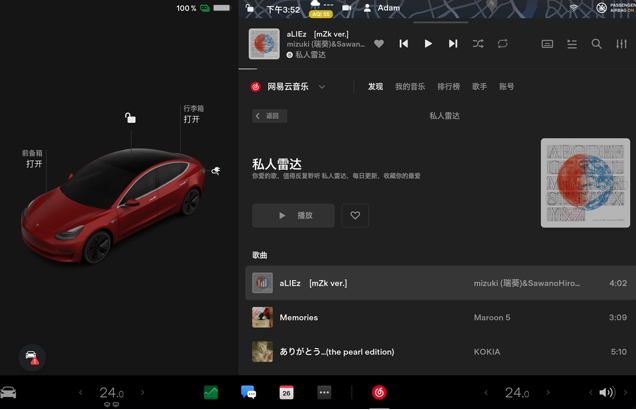The image size is (636, 410).
Task: Open the large 私人雷达 album cover
Action: click(585, 183)
